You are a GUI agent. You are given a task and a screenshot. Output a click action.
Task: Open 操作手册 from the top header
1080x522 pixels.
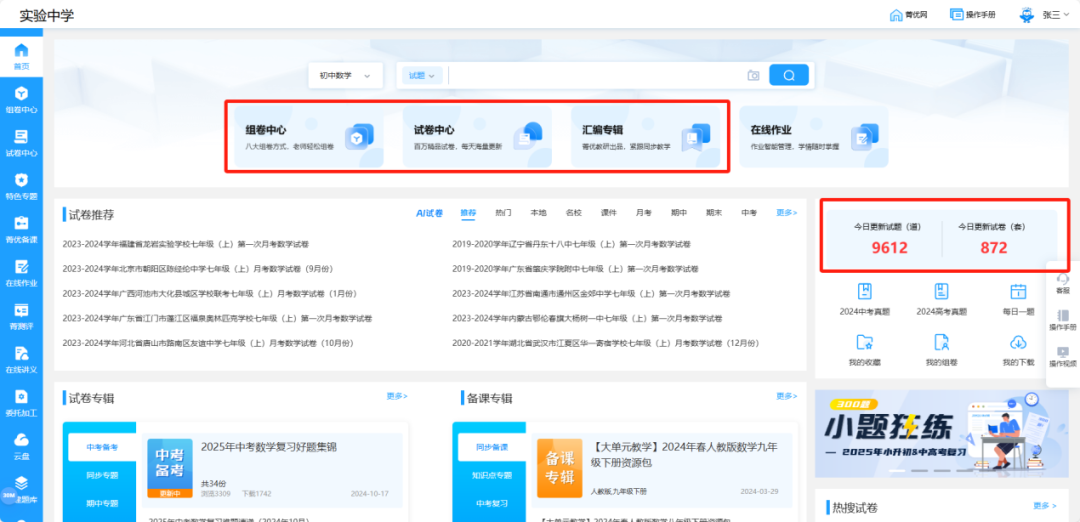tap(973, 14)
